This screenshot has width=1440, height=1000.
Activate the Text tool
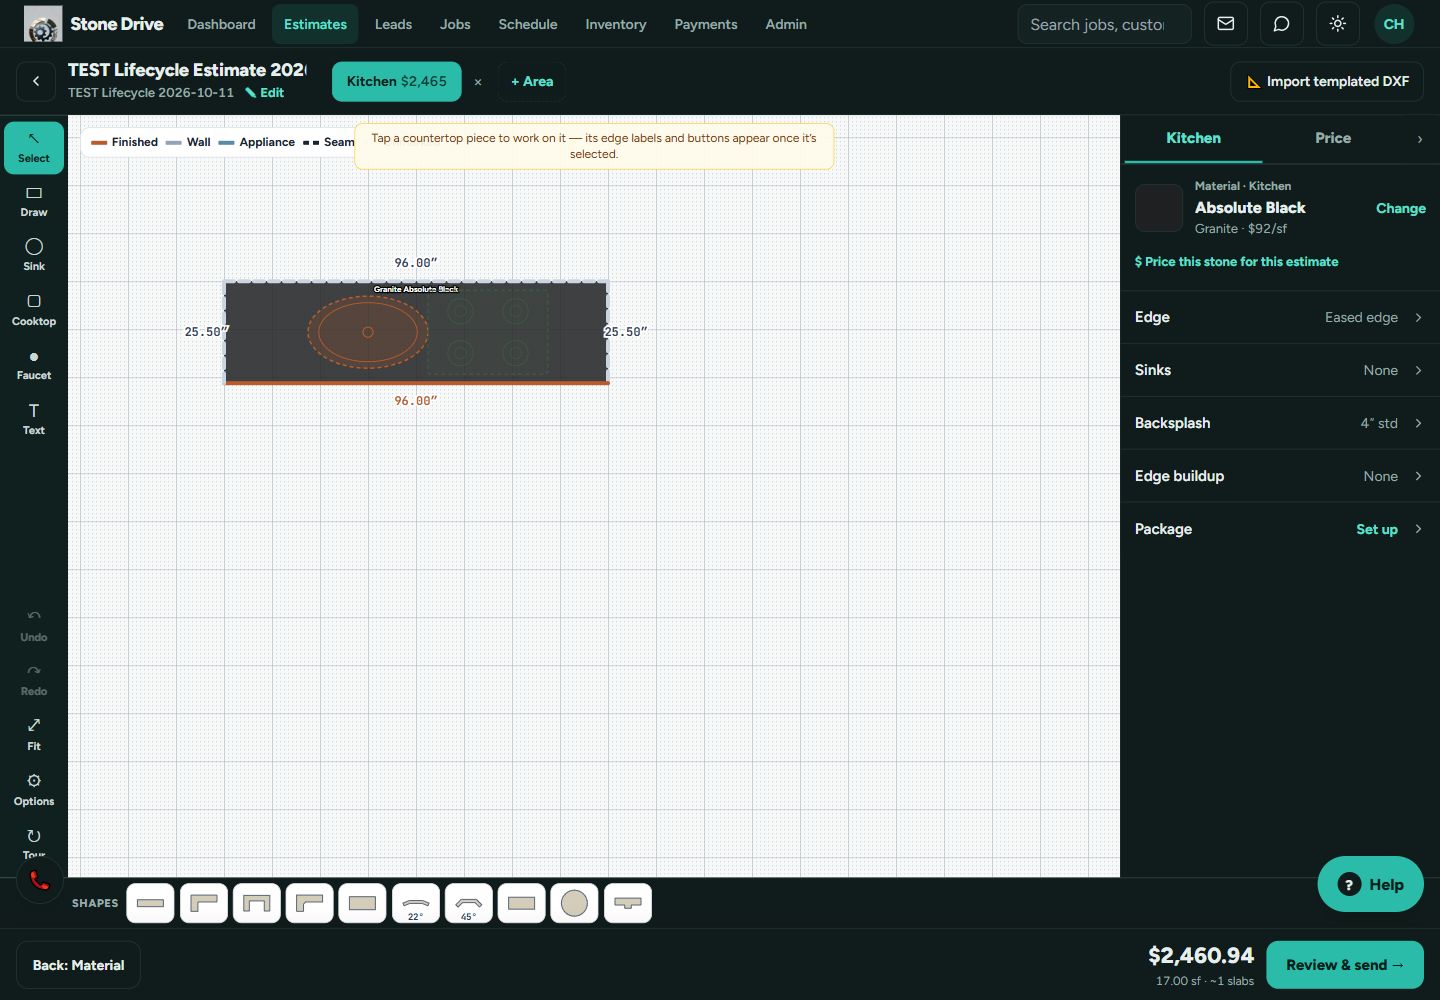(x=34, y=419)
